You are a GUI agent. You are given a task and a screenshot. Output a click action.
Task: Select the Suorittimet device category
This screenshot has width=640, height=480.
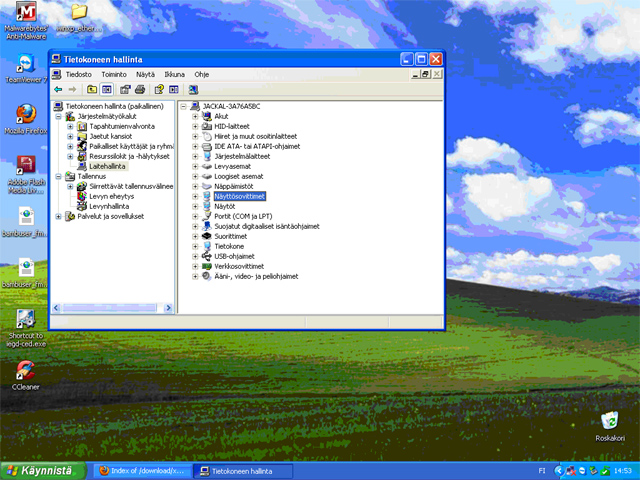(x=231, y=236)
